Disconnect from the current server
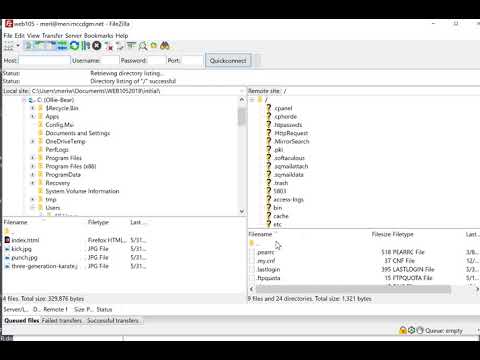The width and height of the screenshot is (480, 360). [x=109, y=46]
